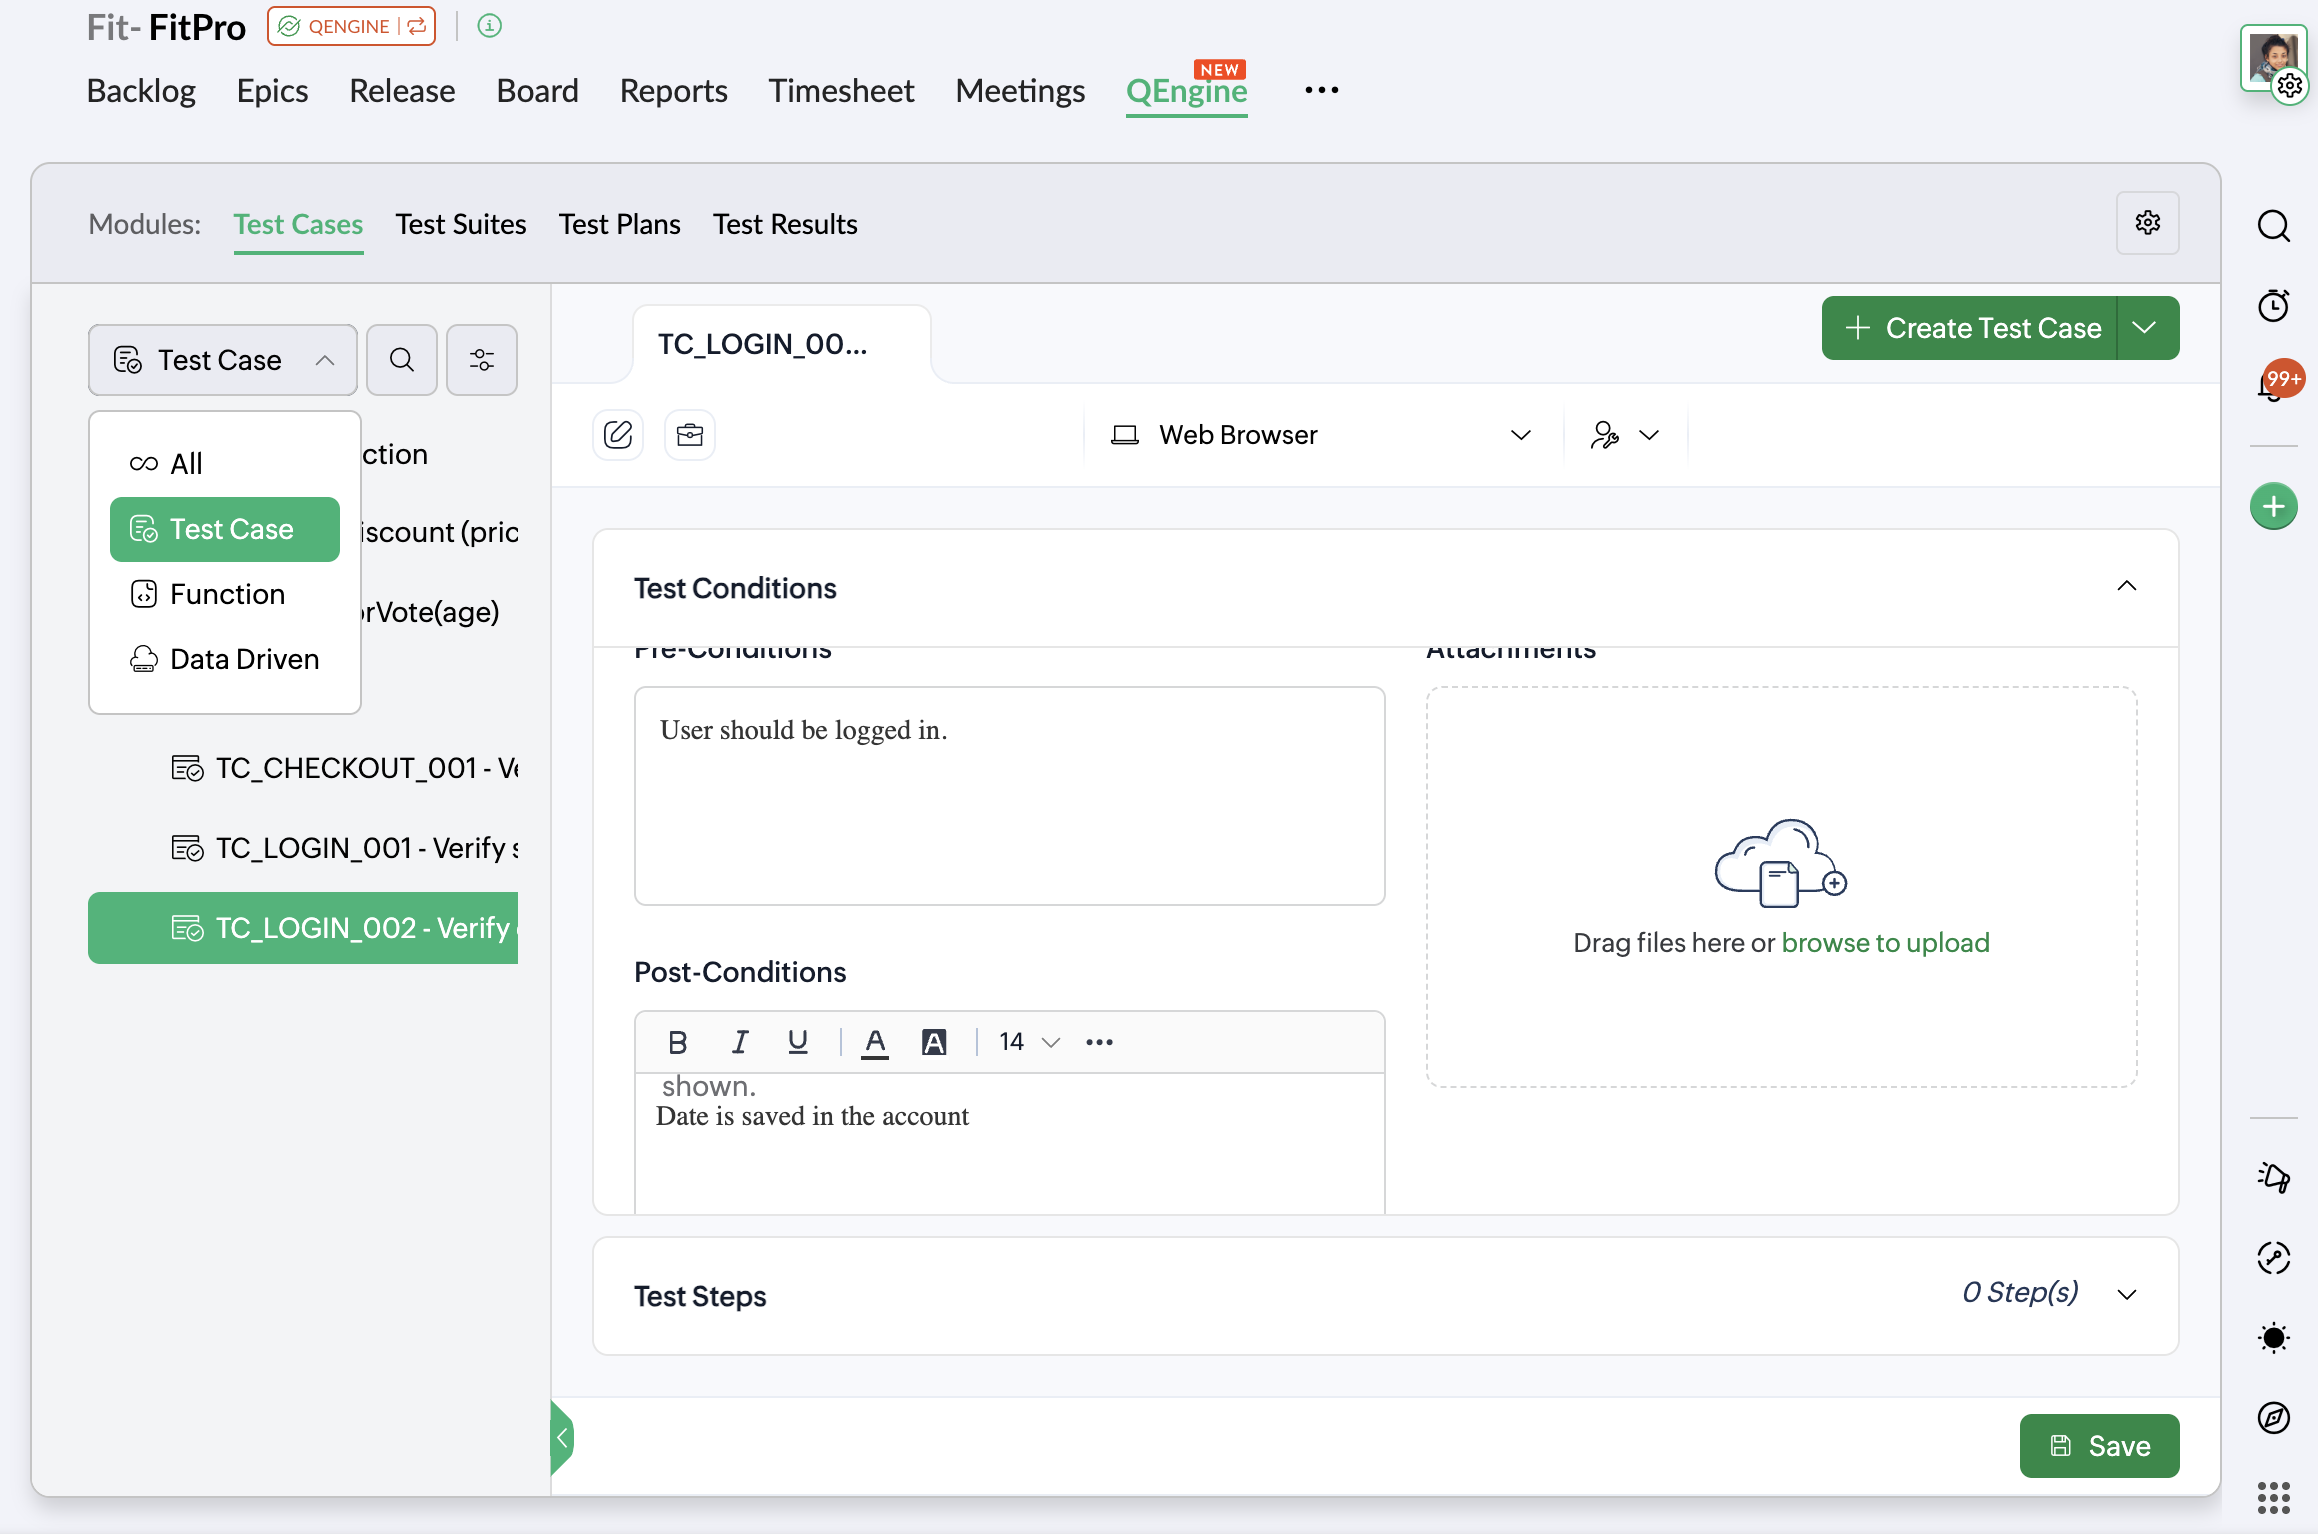The width and height of the screenshot is (2318, 1534).
Task: Open the Web Browser dropdown
Action: pyautogui.click(x=1320, y=435)
